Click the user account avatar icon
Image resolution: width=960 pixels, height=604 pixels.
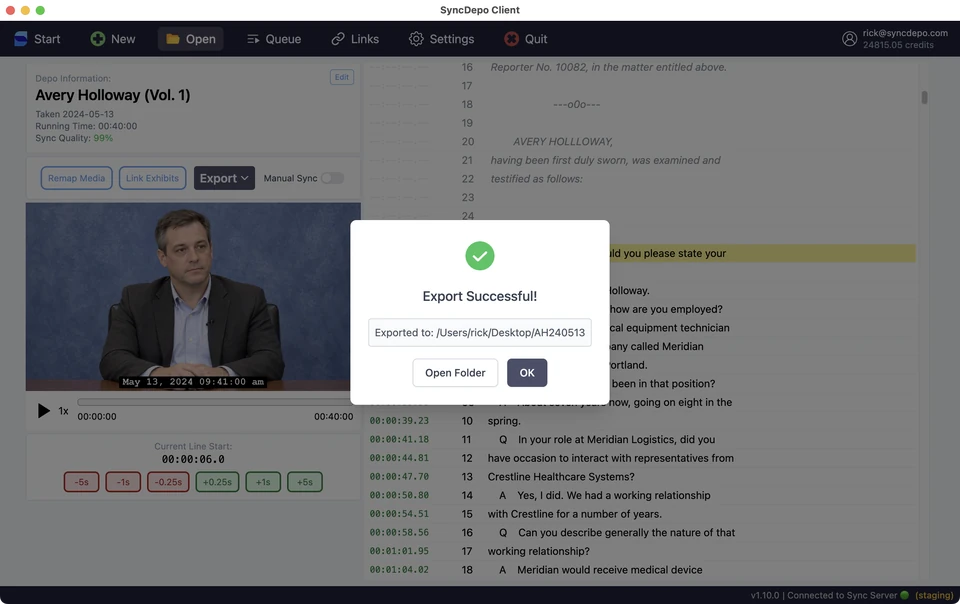849,39
